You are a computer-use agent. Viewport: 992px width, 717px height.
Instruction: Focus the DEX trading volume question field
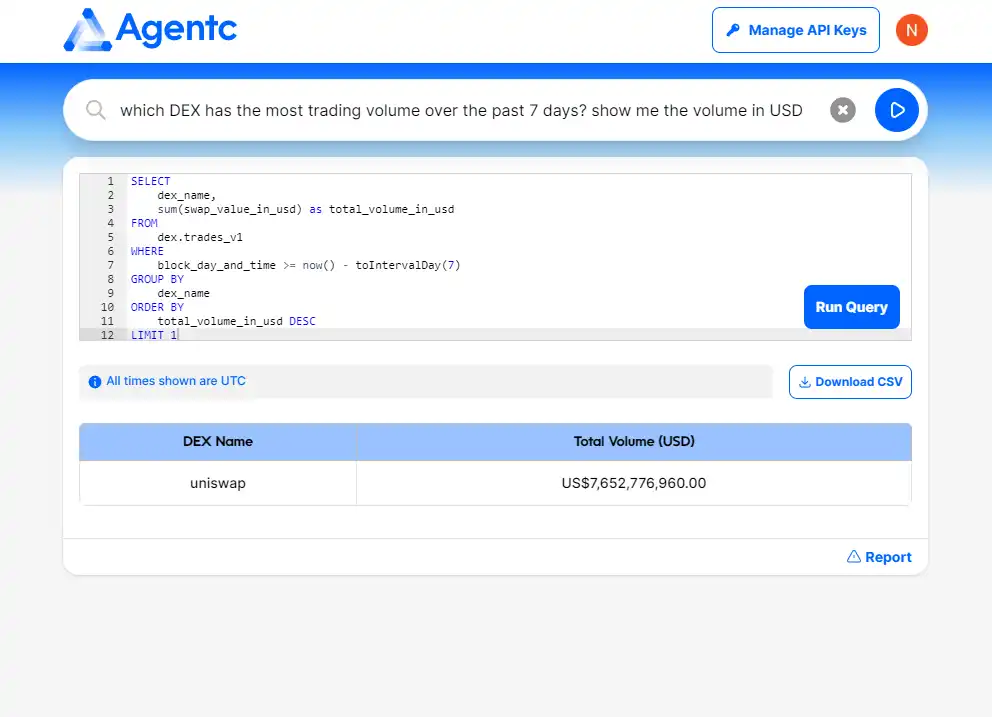460,110
